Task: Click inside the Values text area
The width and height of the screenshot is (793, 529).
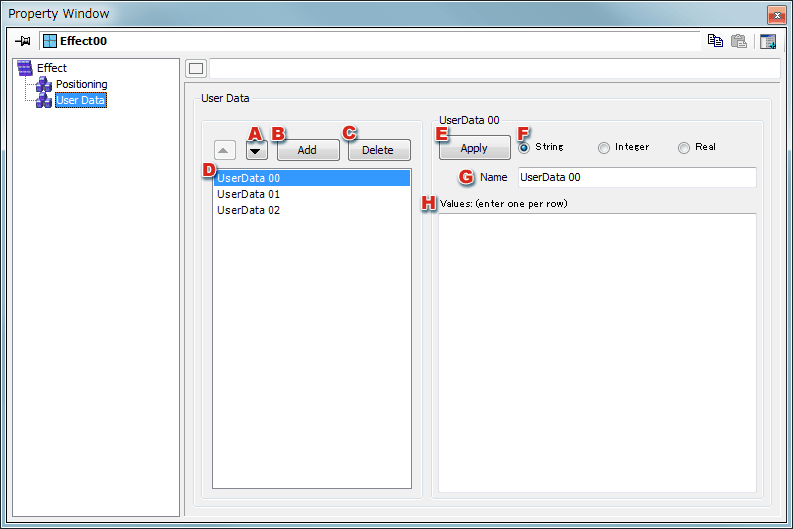Action: tap(597, 350)
